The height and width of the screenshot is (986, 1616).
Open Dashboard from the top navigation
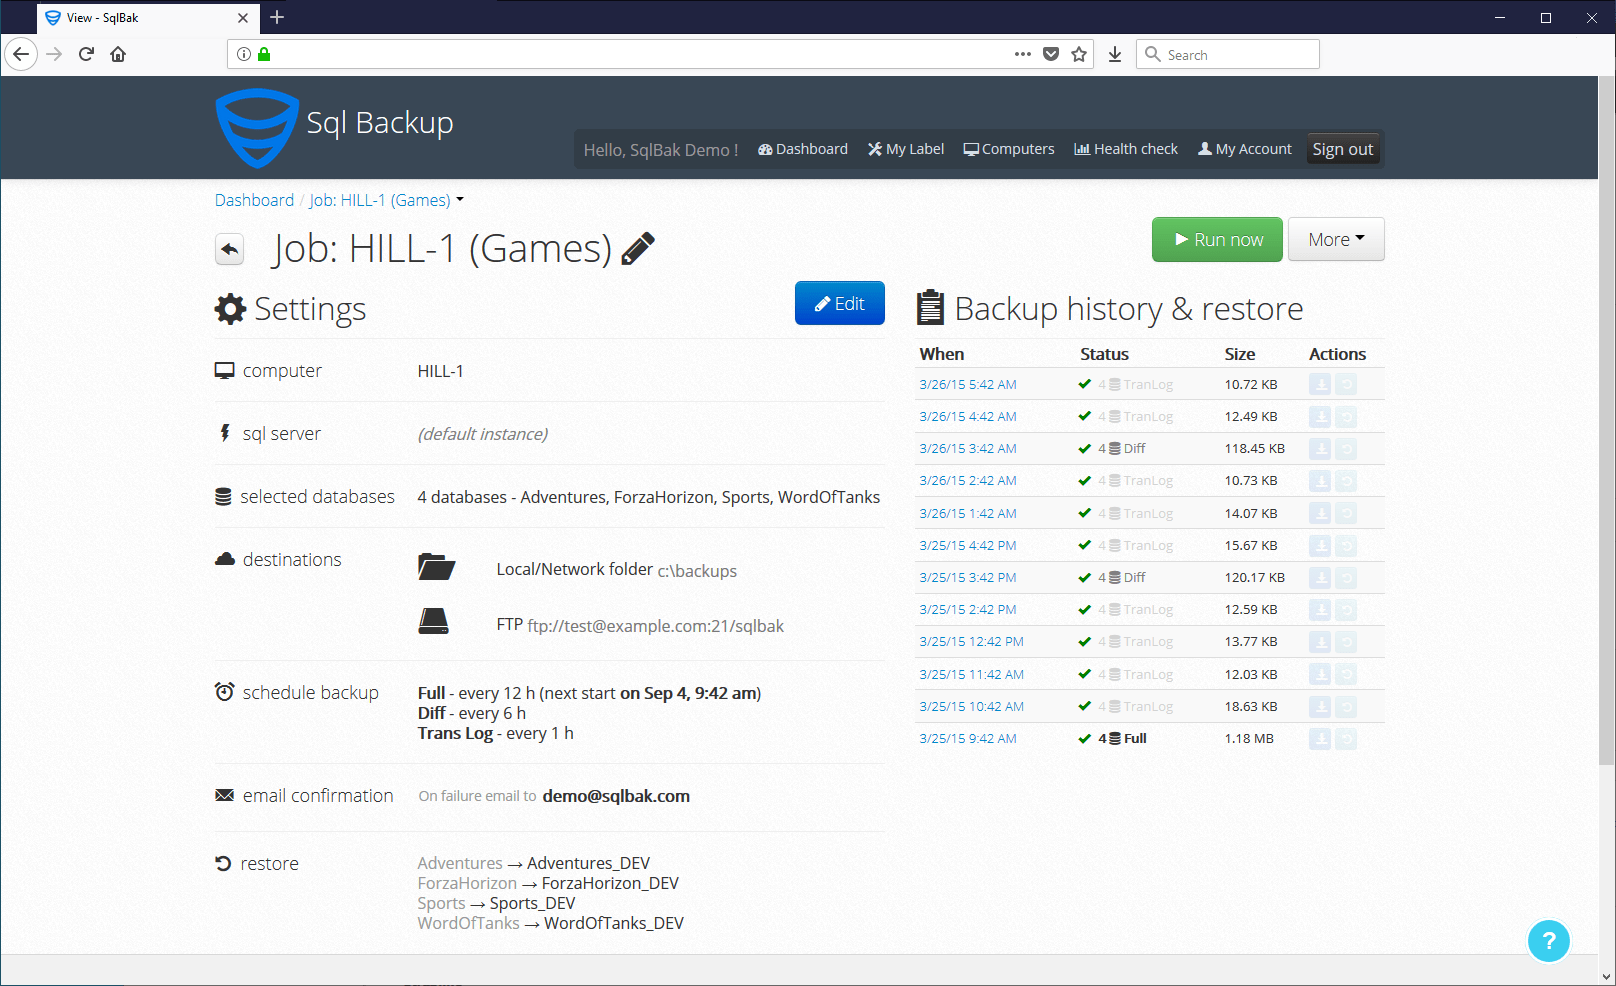click(x=803, y=149)
